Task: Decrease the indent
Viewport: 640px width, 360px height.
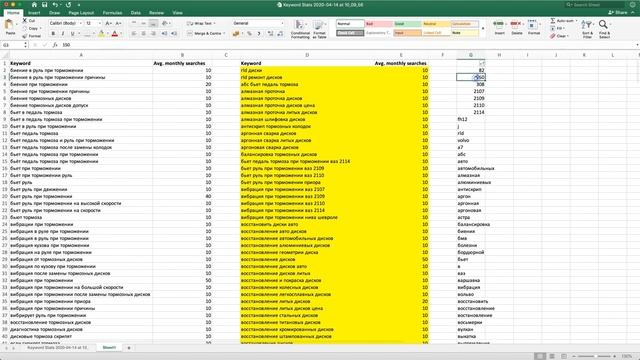Action: [x=164, y=34]
